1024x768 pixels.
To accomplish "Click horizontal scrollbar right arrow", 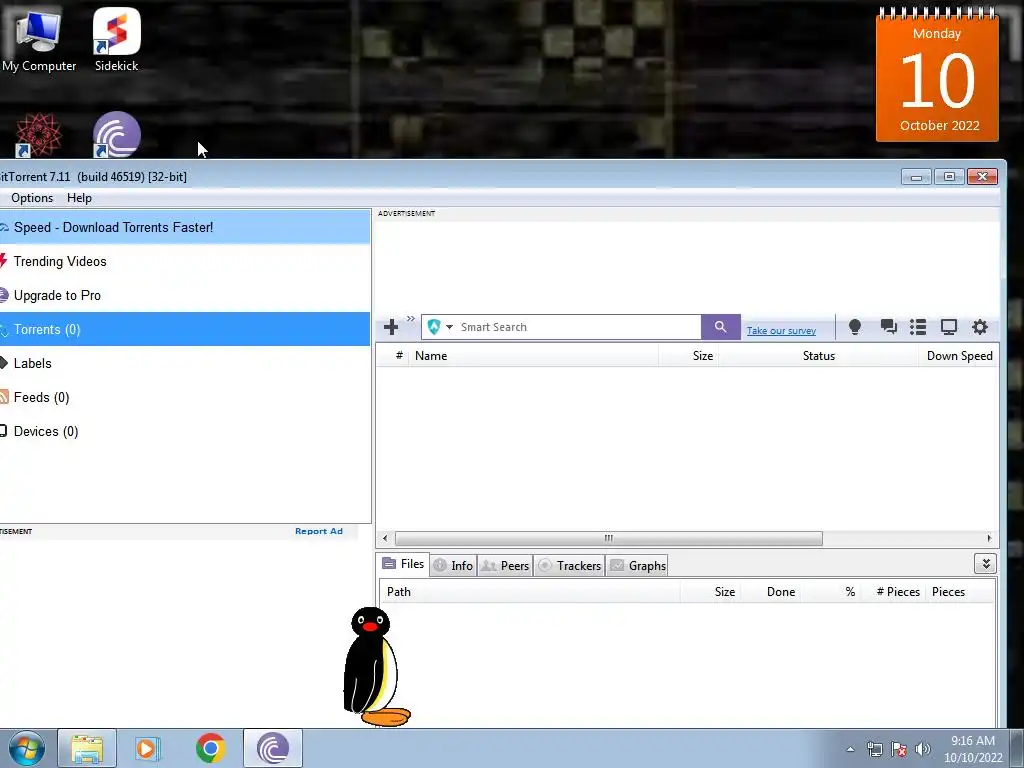I will tap(989, 538).
